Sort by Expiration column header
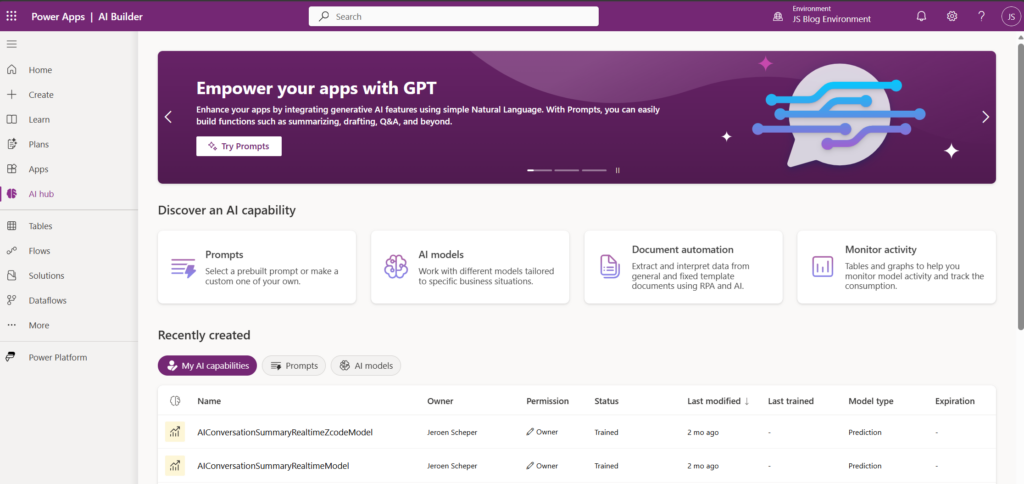 pyautogui.click(x=955, y=401)
